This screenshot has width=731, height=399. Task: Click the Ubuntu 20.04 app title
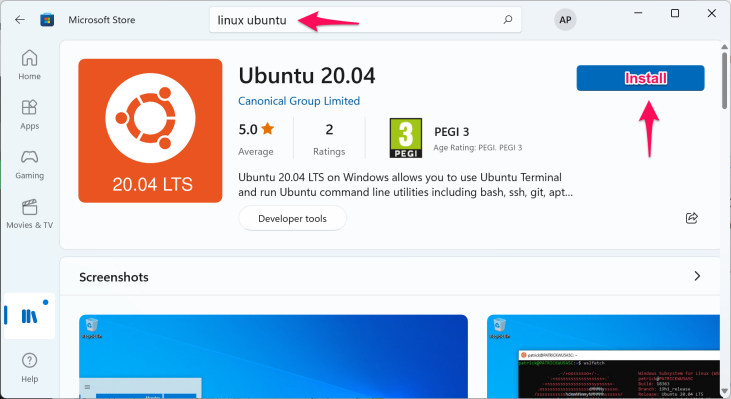307,76
